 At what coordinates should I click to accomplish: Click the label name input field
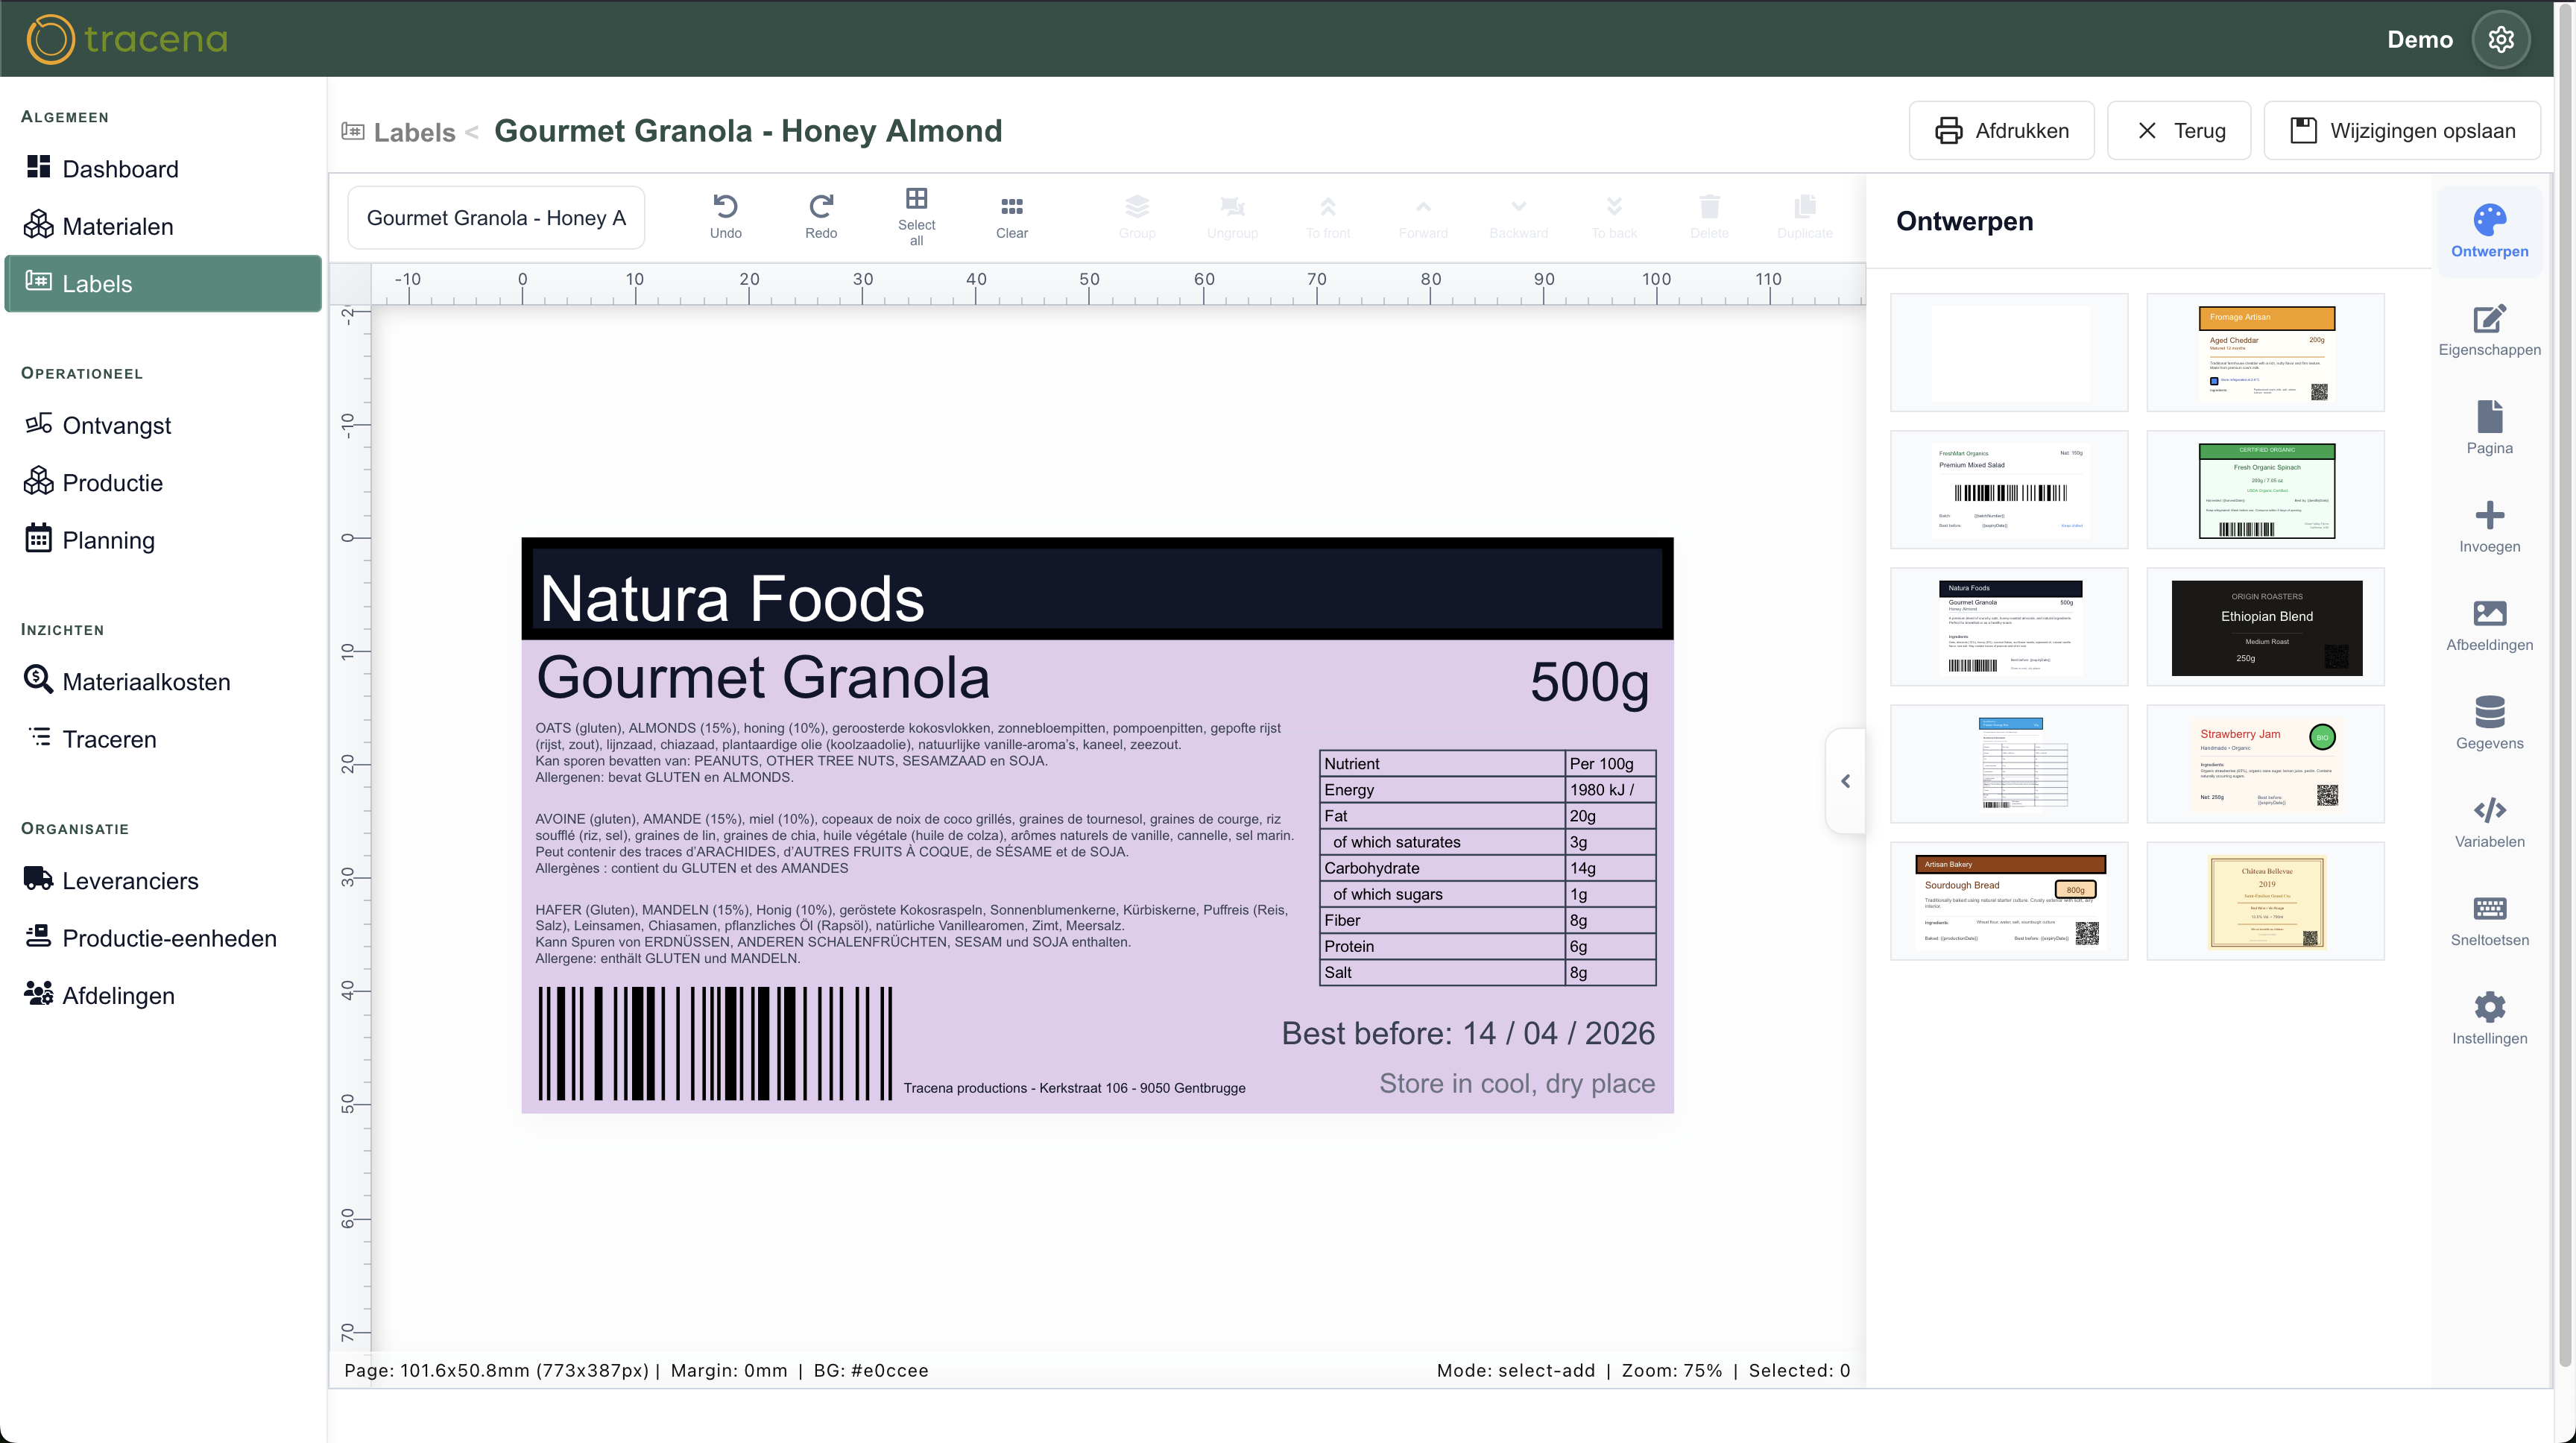point(495,218)
